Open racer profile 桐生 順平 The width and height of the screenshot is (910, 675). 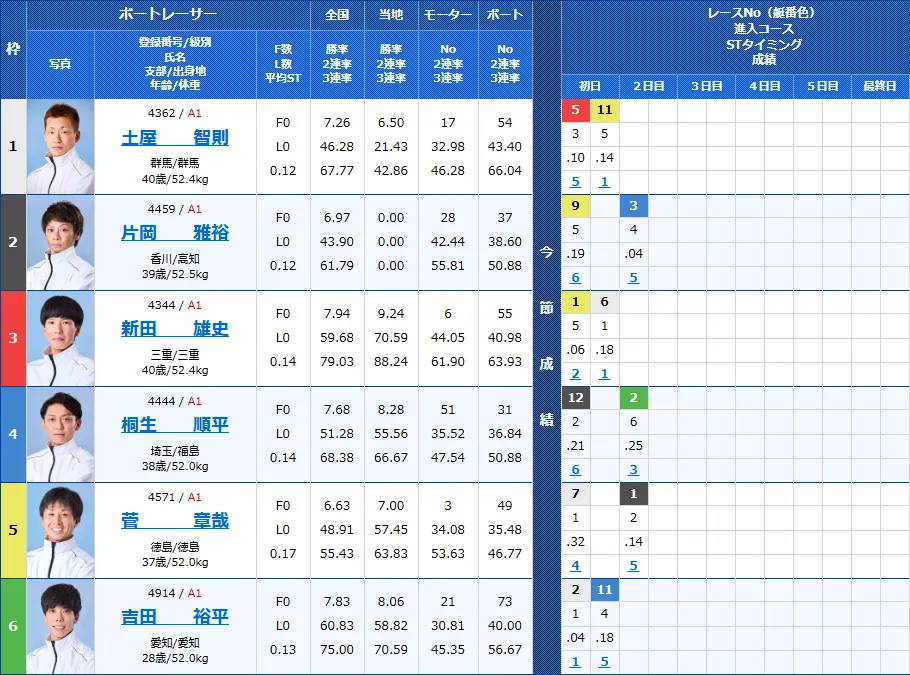point(175,425)
